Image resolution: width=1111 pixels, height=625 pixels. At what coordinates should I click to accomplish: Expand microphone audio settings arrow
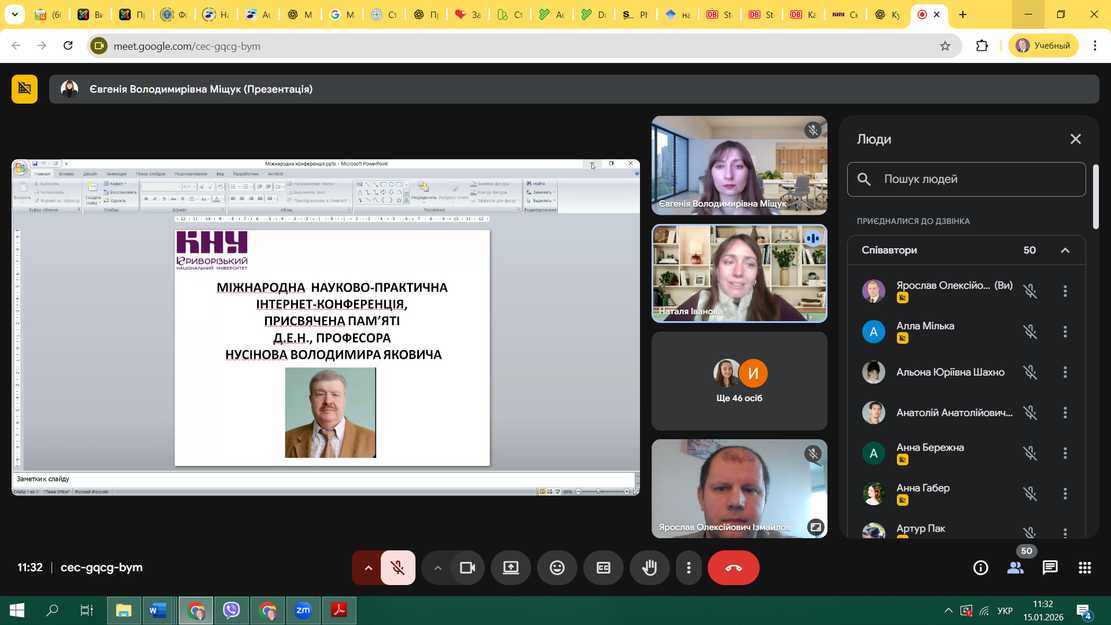coord(367,568)
